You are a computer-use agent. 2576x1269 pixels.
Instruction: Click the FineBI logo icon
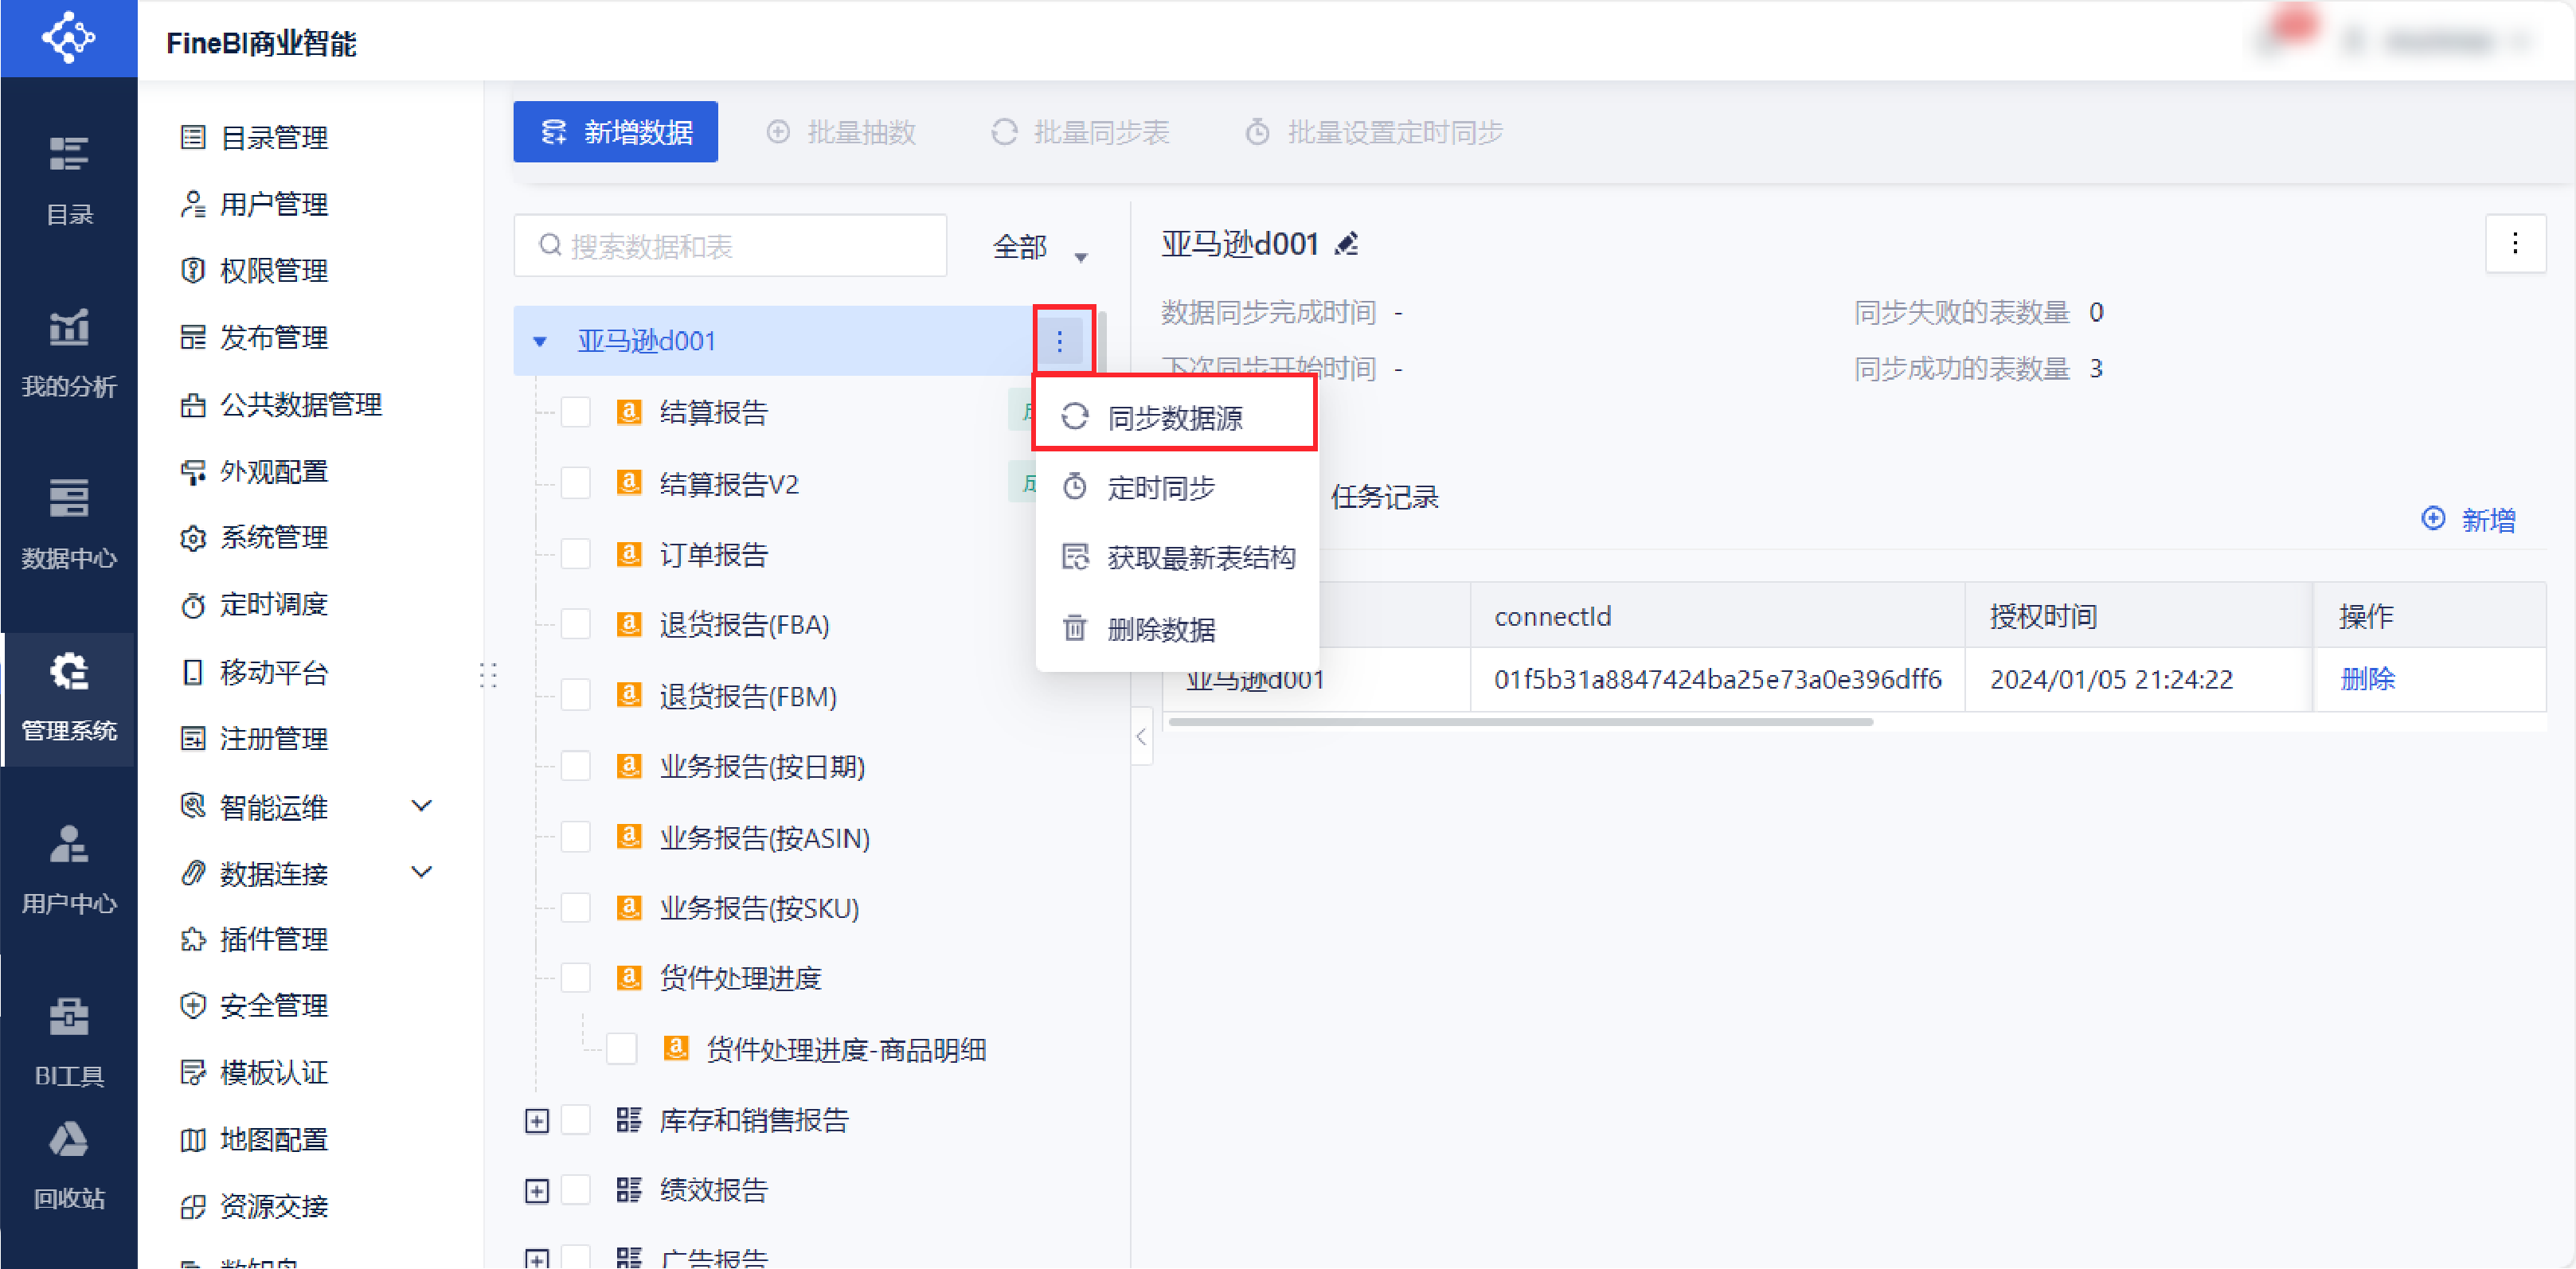click(x=68, y=38)
